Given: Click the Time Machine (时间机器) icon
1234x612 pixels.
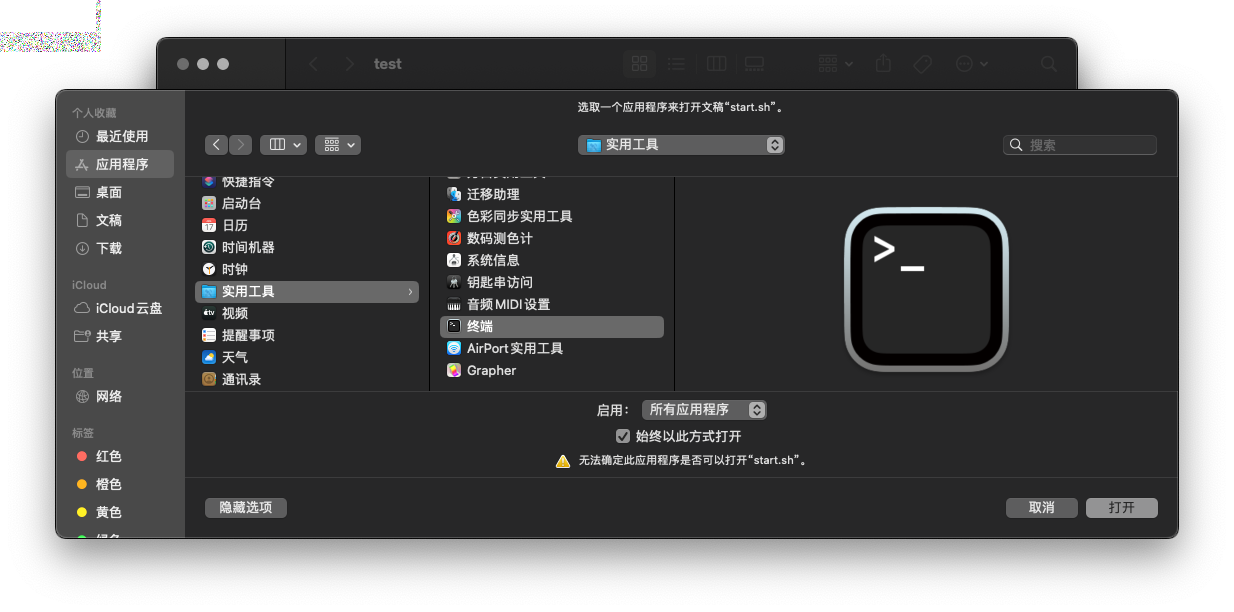Looking at the screenshot, I should click(x=209, y=247).
